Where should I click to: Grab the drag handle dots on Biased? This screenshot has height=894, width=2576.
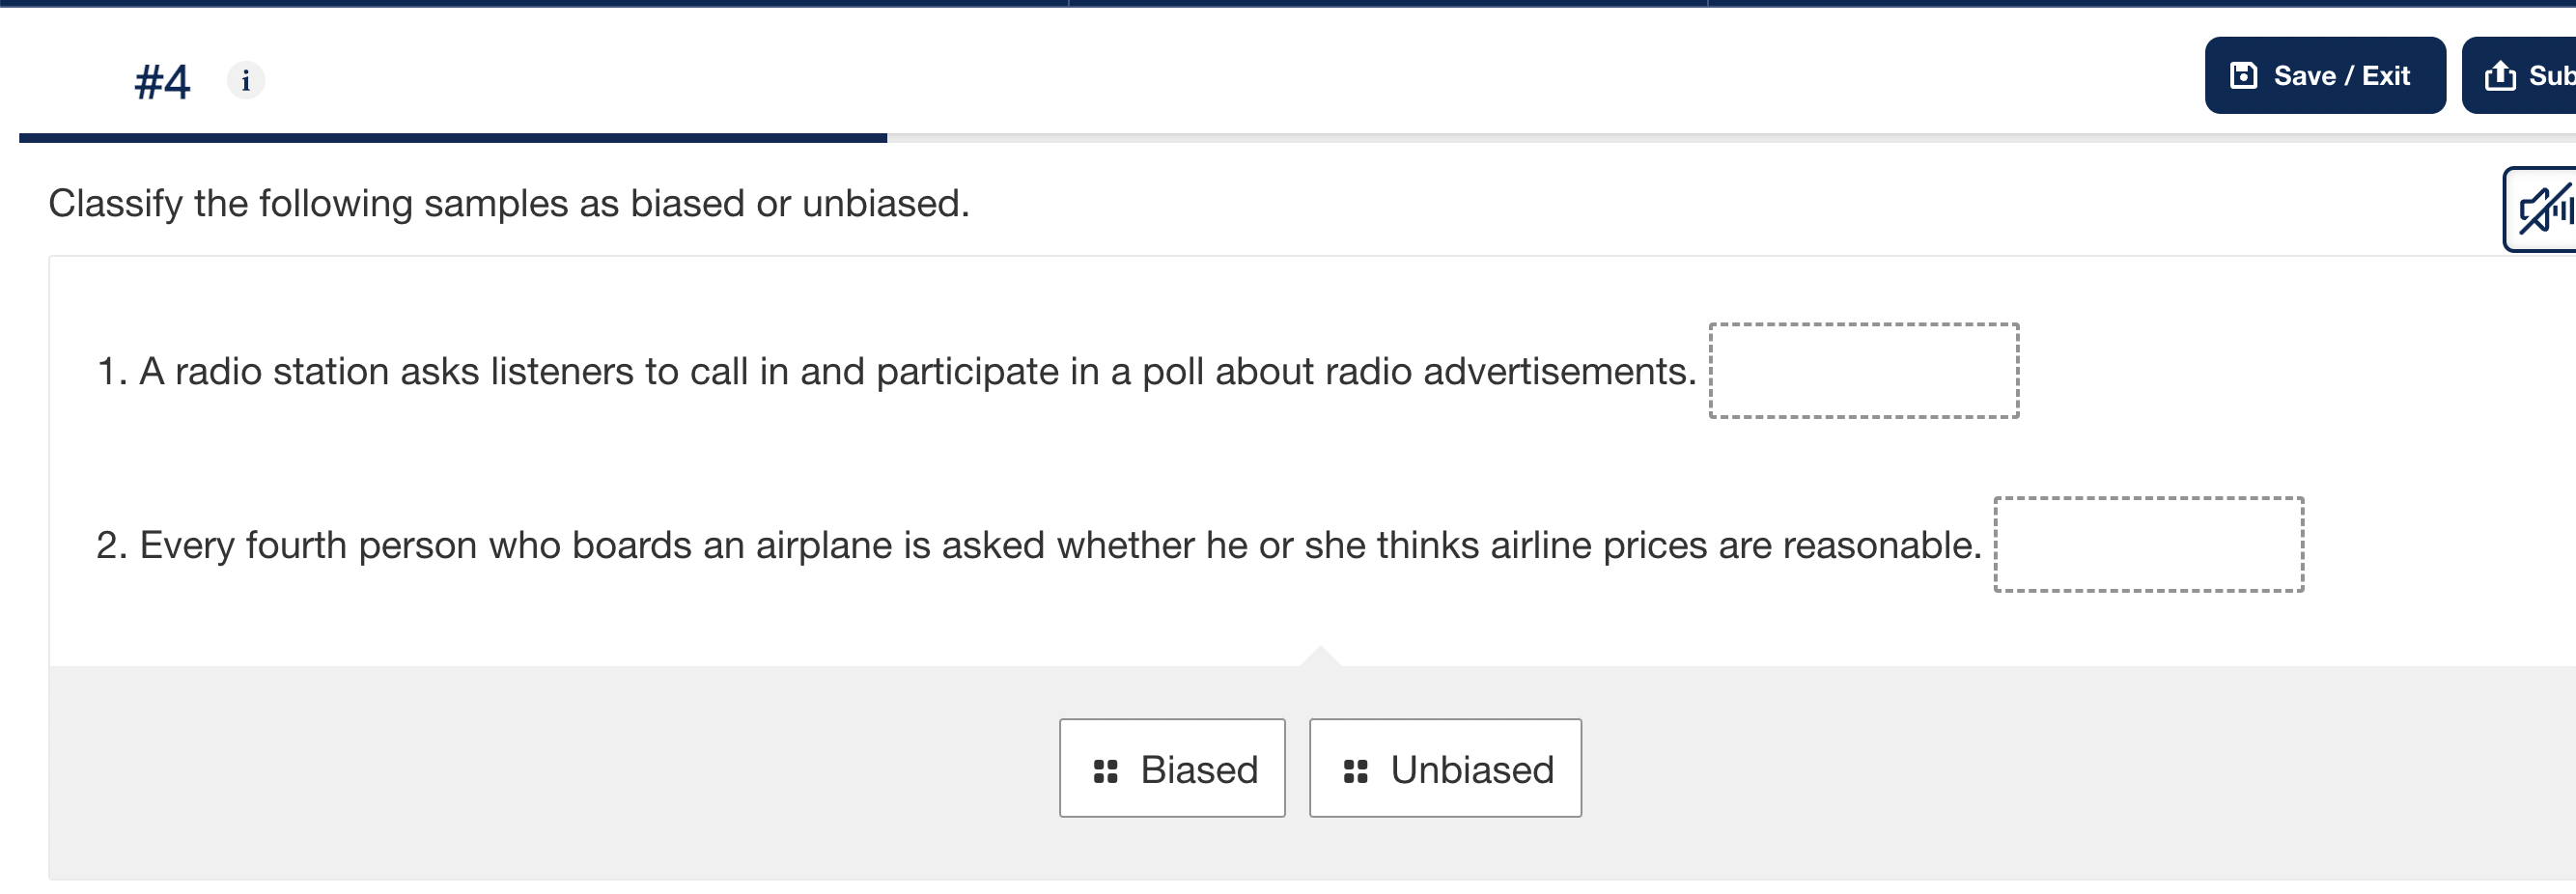pyautogui.click(x=1105, y=771)
